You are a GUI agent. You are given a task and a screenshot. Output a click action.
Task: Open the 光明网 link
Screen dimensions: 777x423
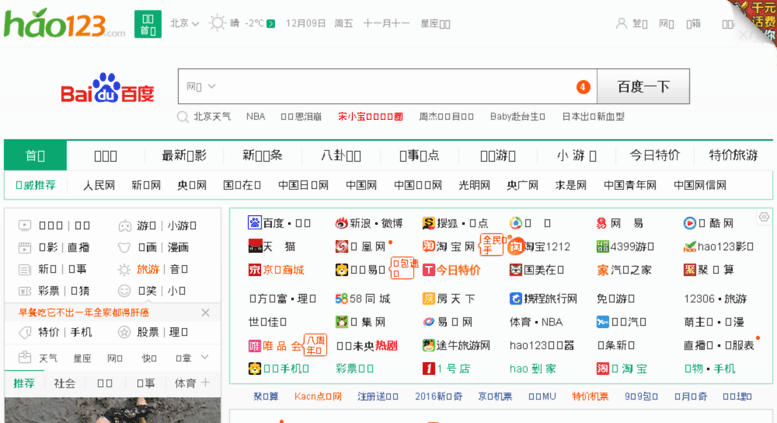coord(474,185)
